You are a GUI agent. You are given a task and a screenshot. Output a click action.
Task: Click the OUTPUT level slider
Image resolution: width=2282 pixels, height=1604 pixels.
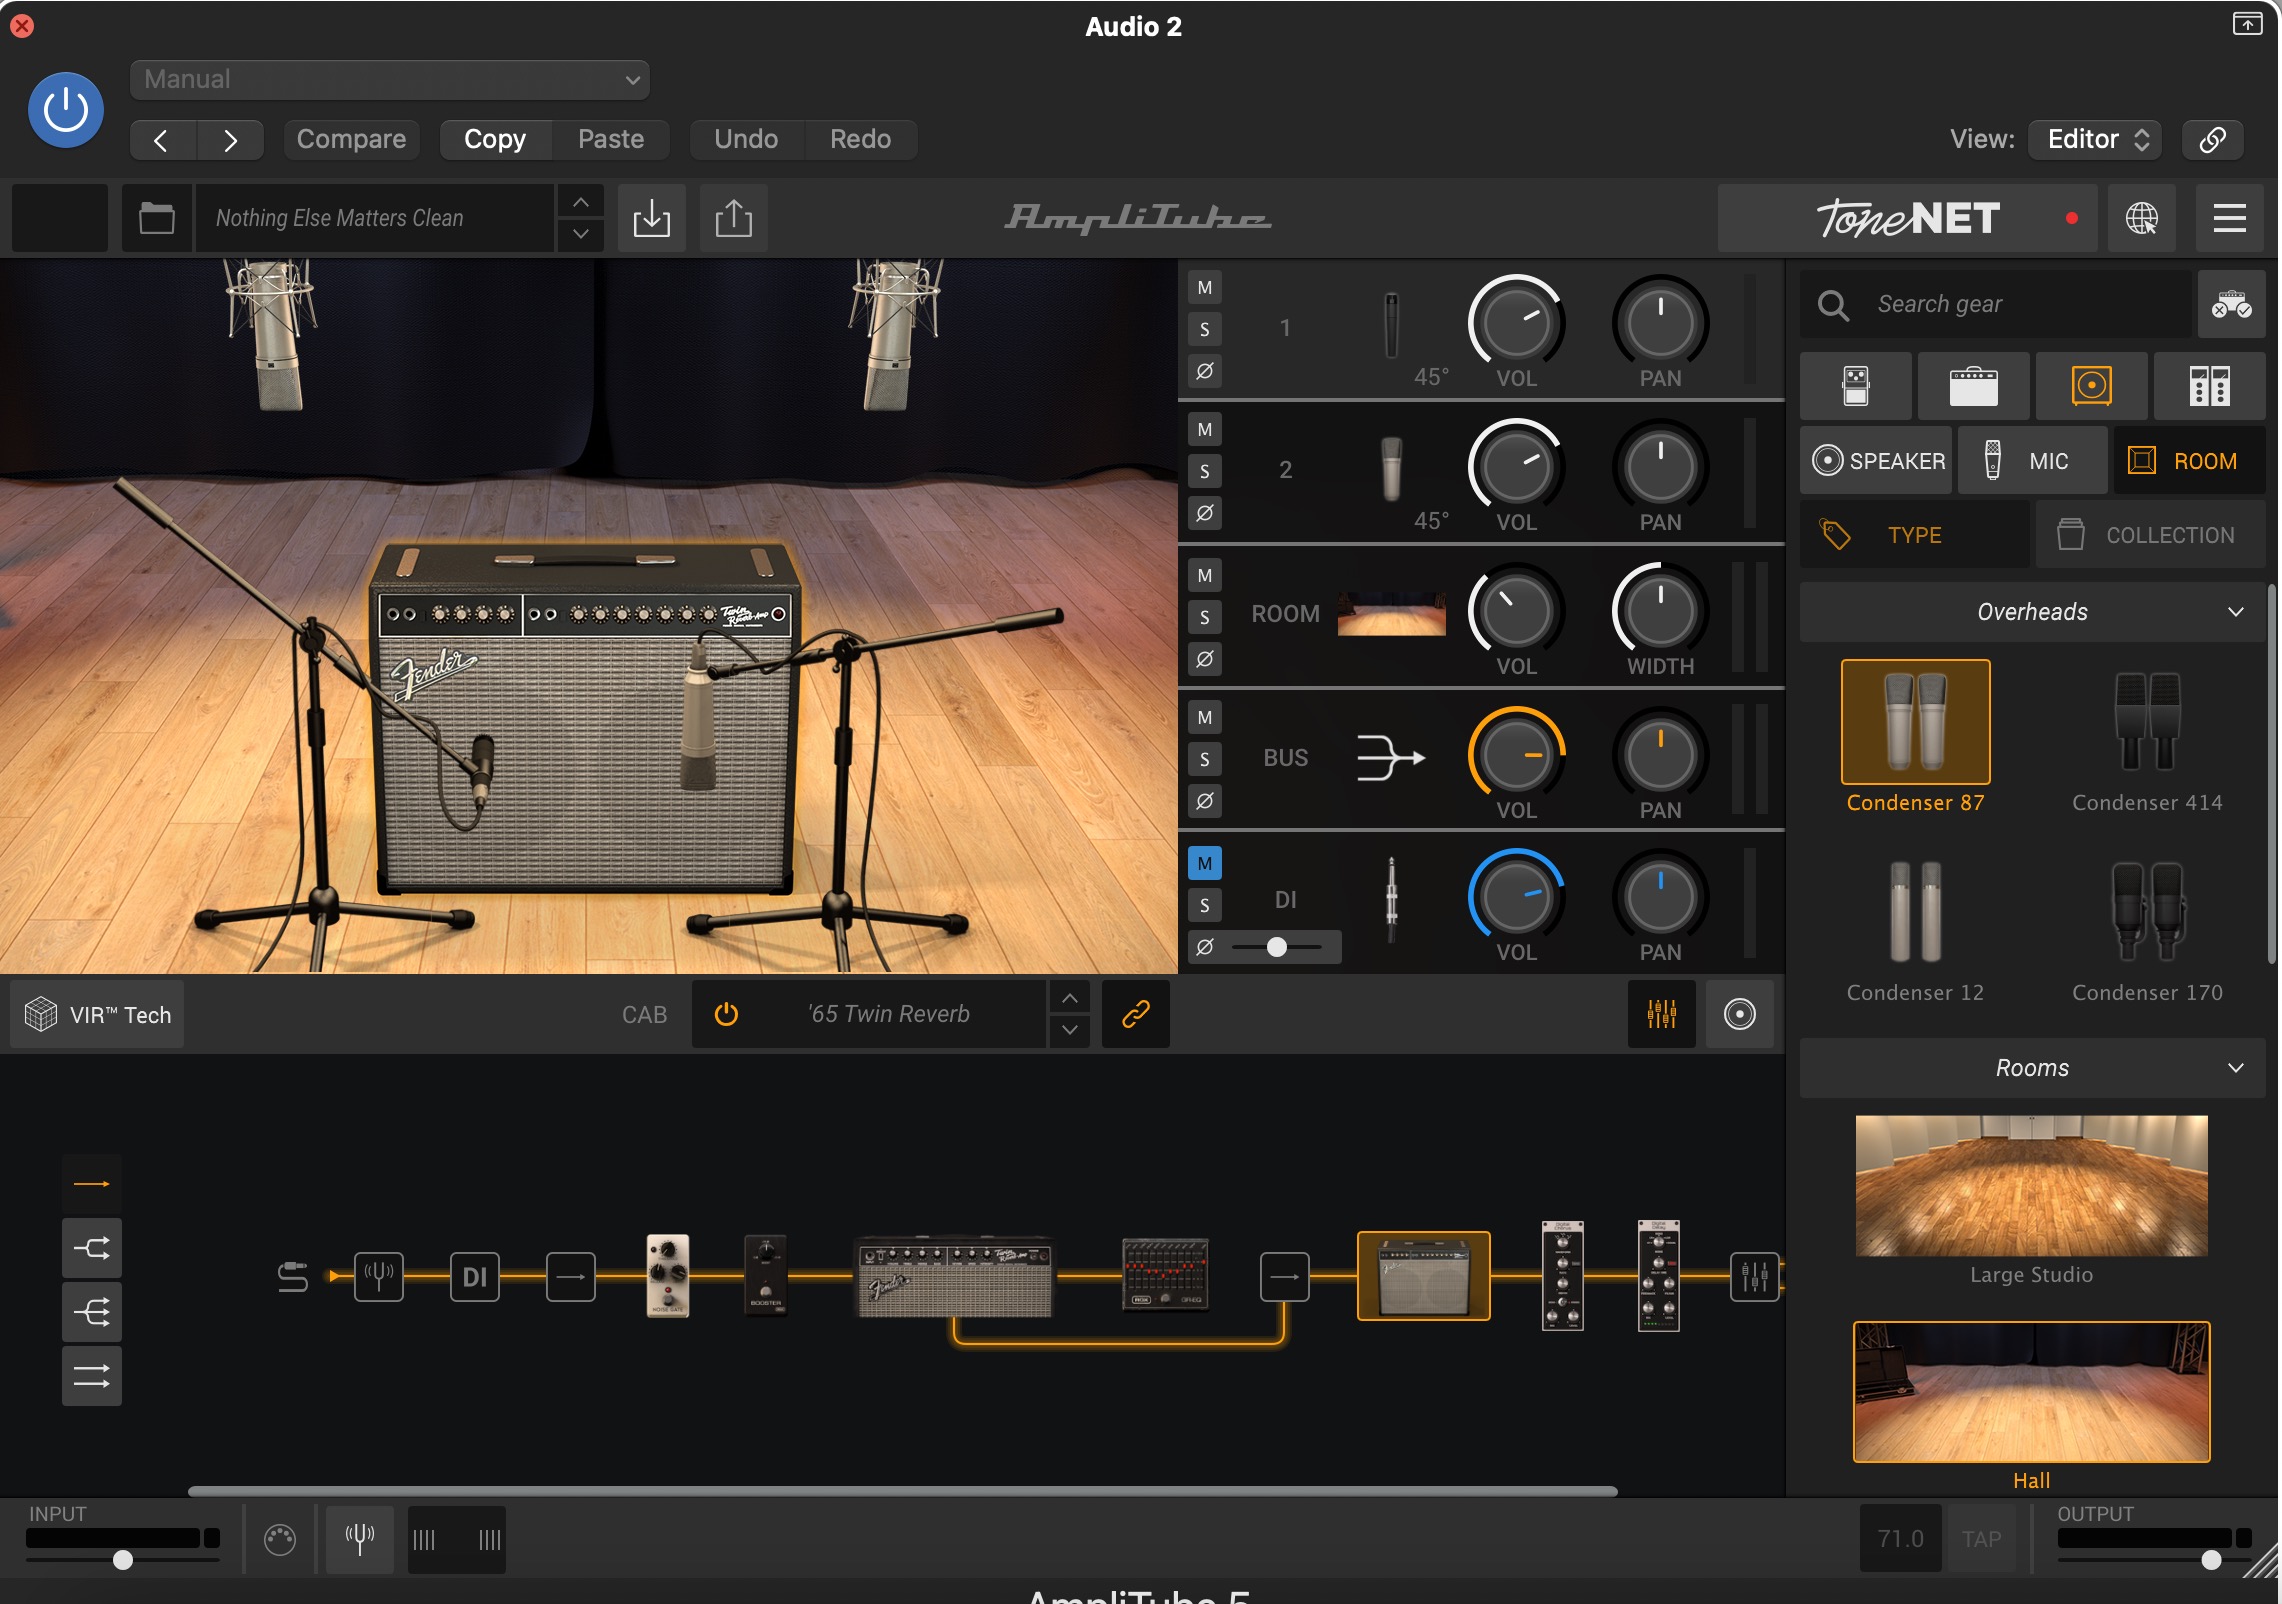(x=2155, y=1560)
